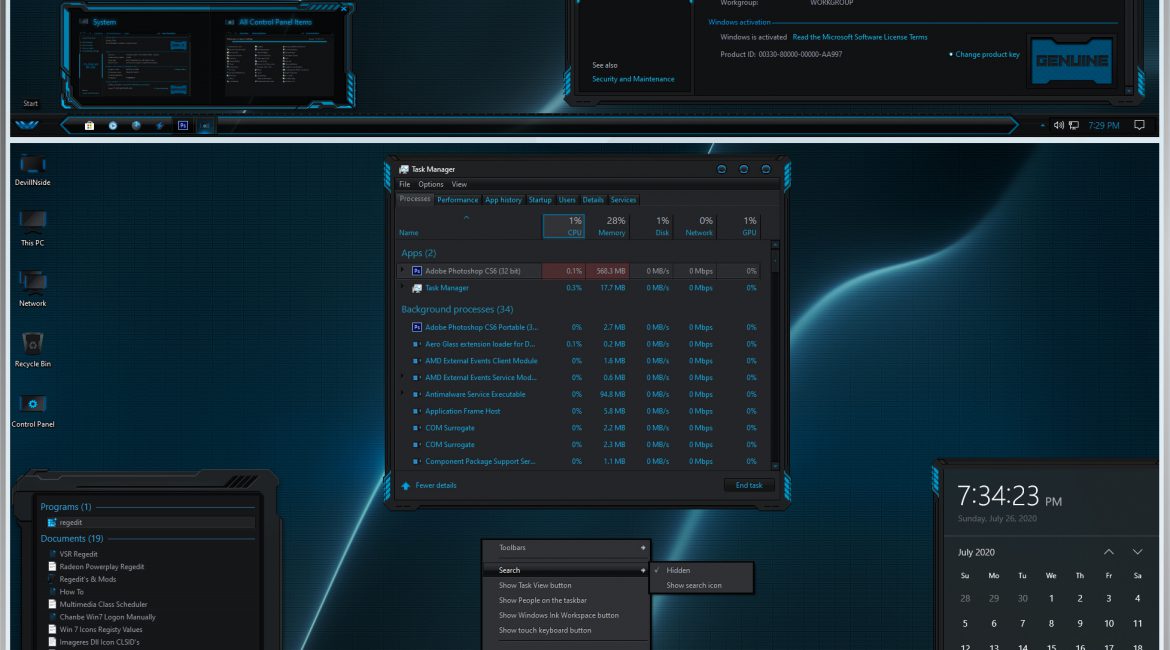Open the Search submenu in context menu

[566, 570]
